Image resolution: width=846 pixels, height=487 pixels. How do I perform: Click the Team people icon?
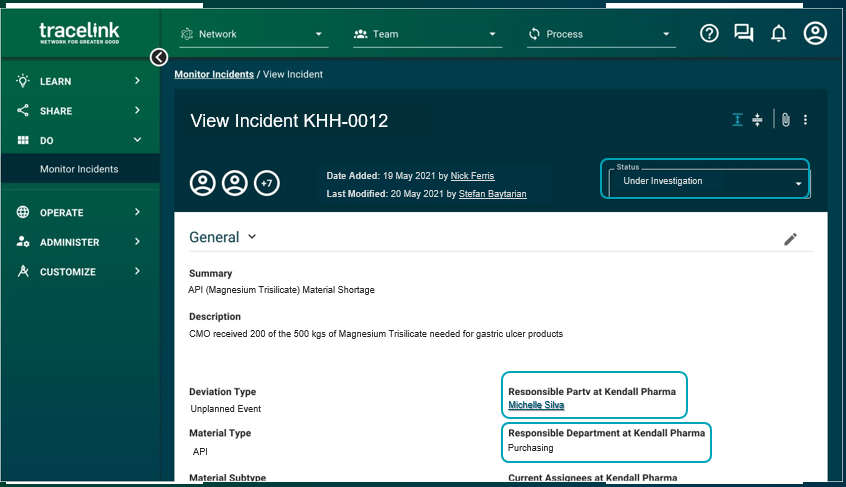tap(360, 34)
